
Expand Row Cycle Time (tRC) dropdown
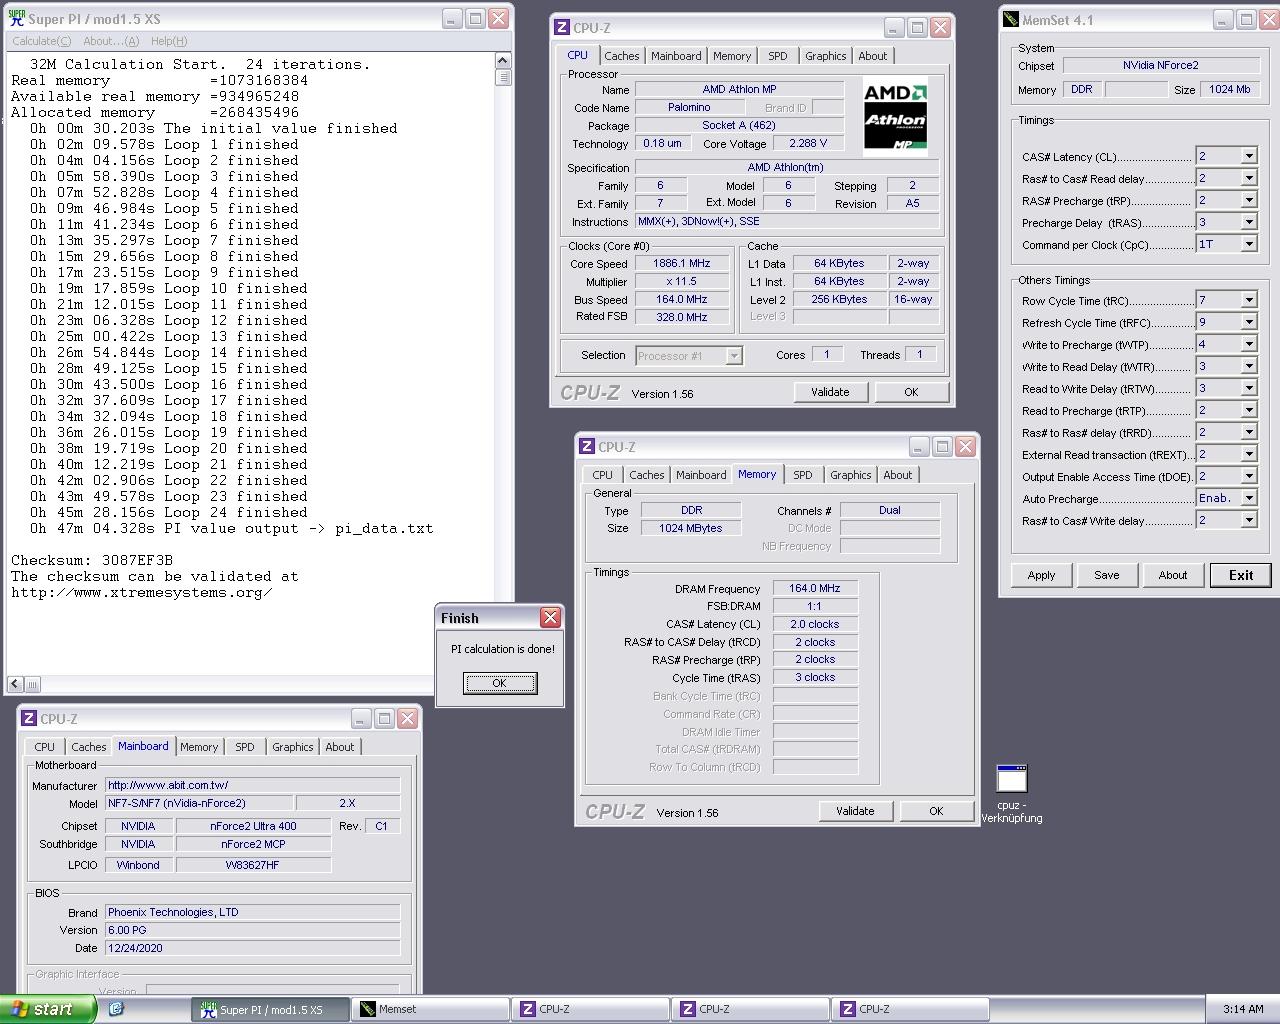coord(1249,300)
